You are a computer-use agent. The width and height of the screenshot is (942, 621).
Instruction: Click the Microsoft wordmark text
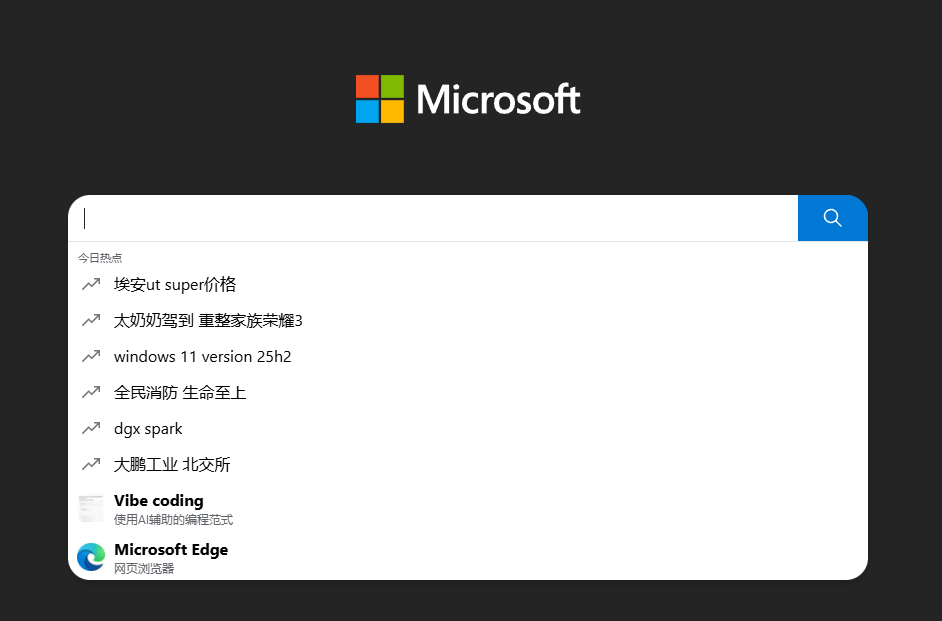[499, 99]
